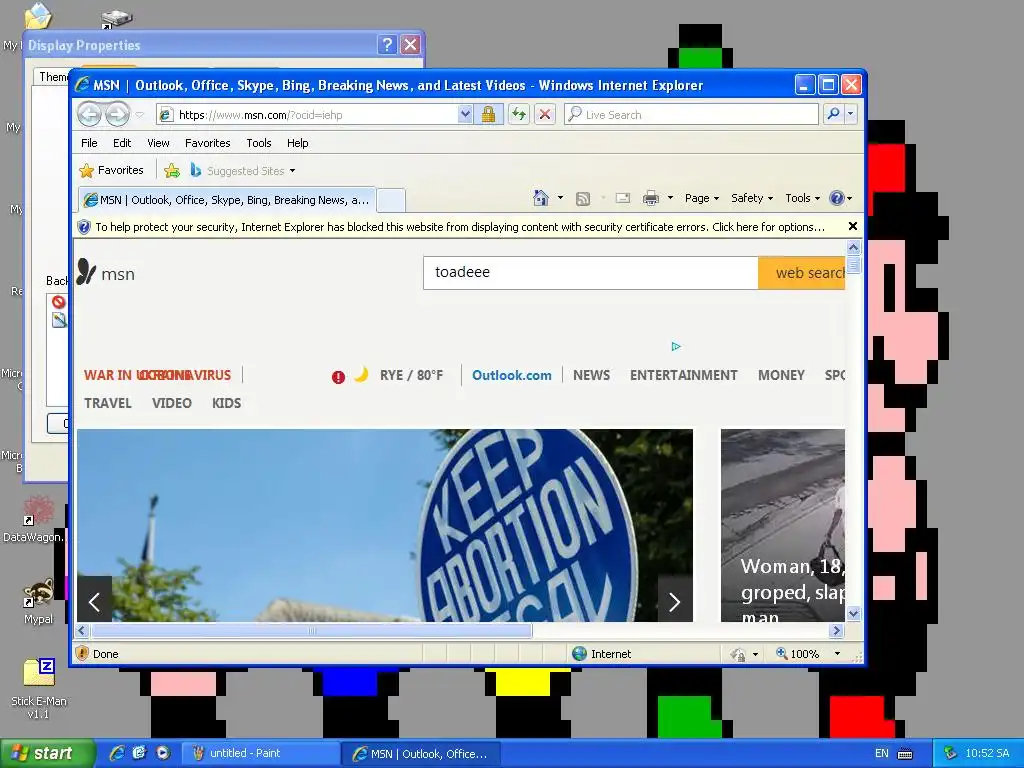Open the 100% zoom level dropdown
1024x768 pixels.
coord(837,654)
